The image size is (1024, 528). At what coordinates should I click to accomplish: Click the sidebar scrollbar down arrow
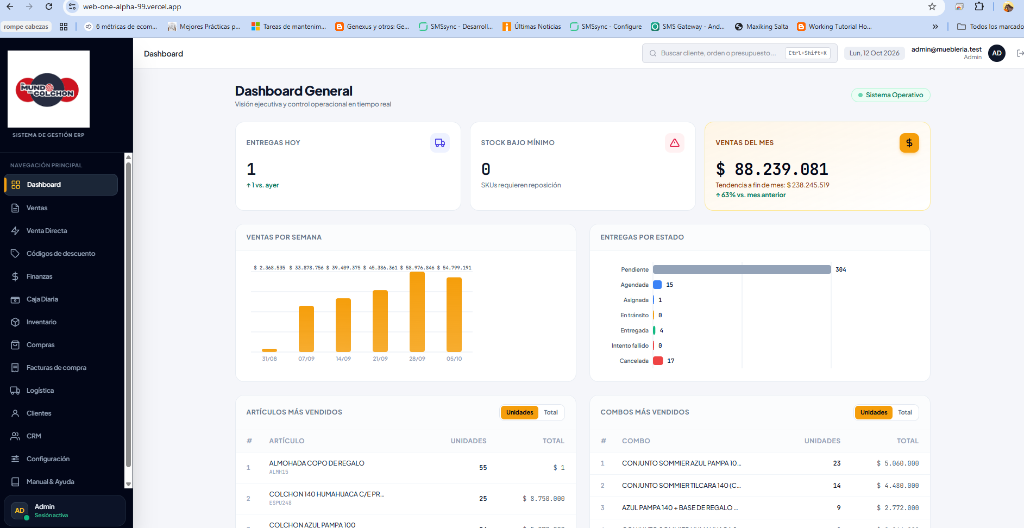pos(128,484)
